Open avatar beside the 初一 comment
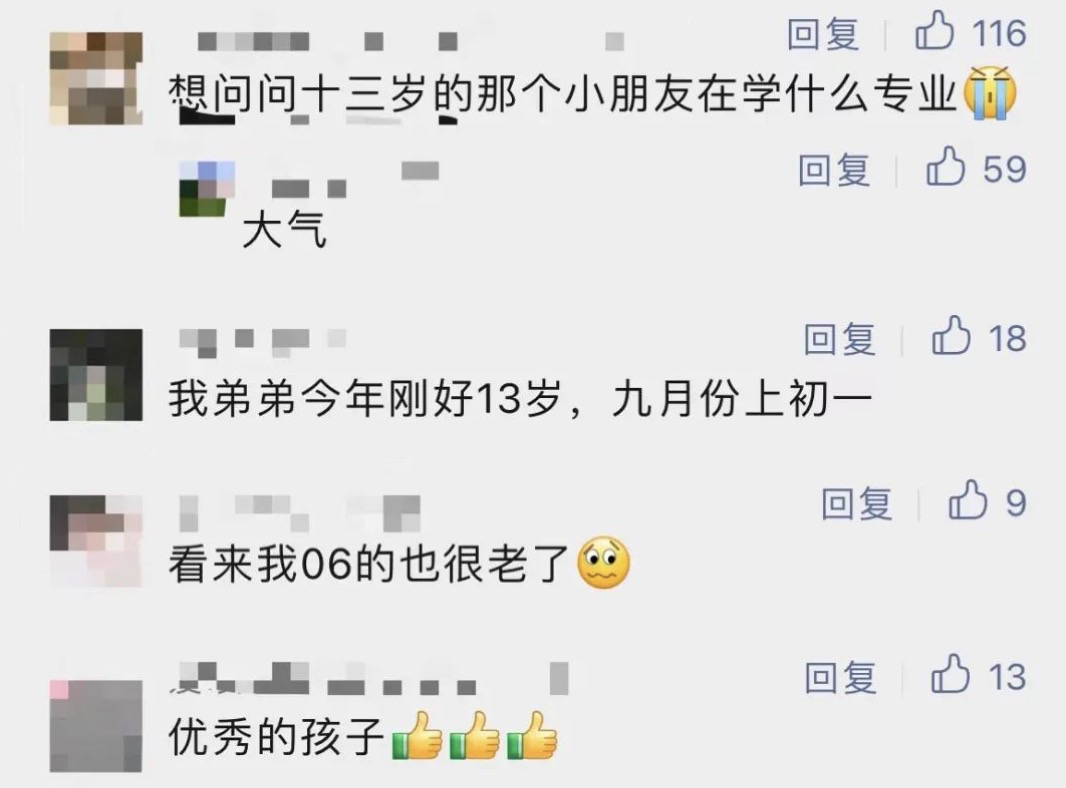The width and height of the screenshot is (1066, 788). [x=96, y=375]
